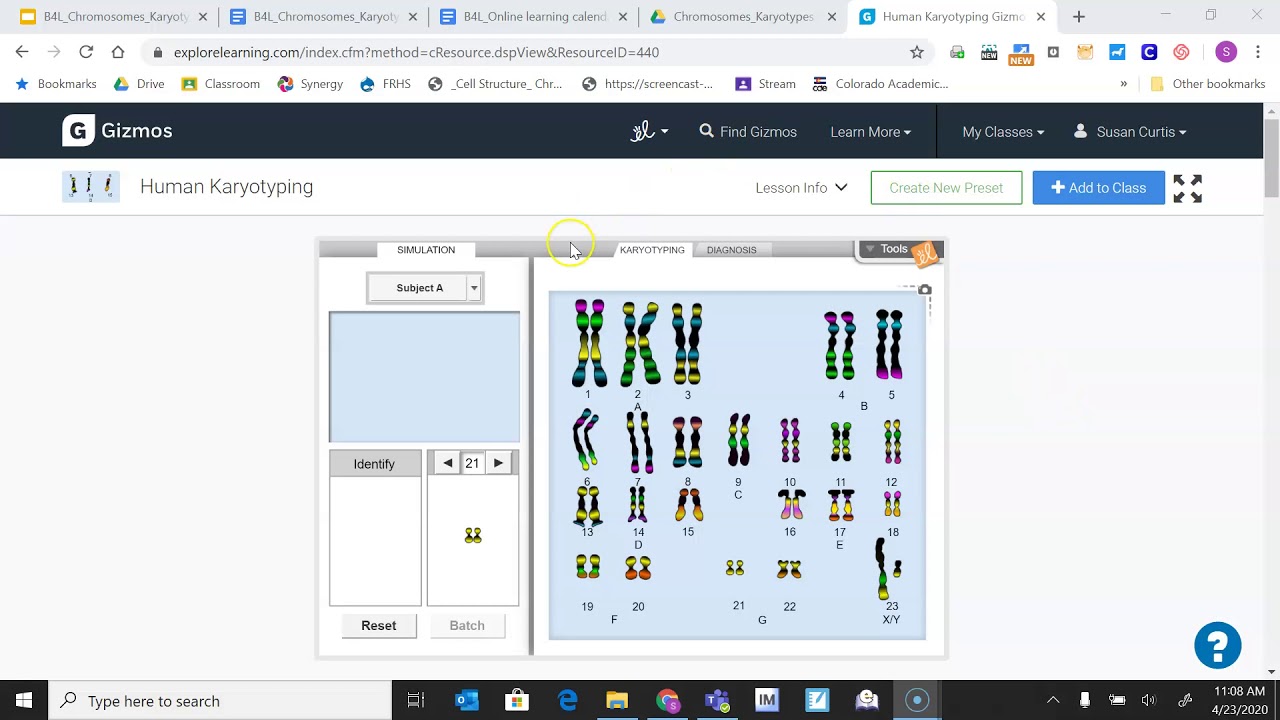This screenshot has height=720, width=1280.
Task: Open a new browser tab
Action: coord(1078,17)
